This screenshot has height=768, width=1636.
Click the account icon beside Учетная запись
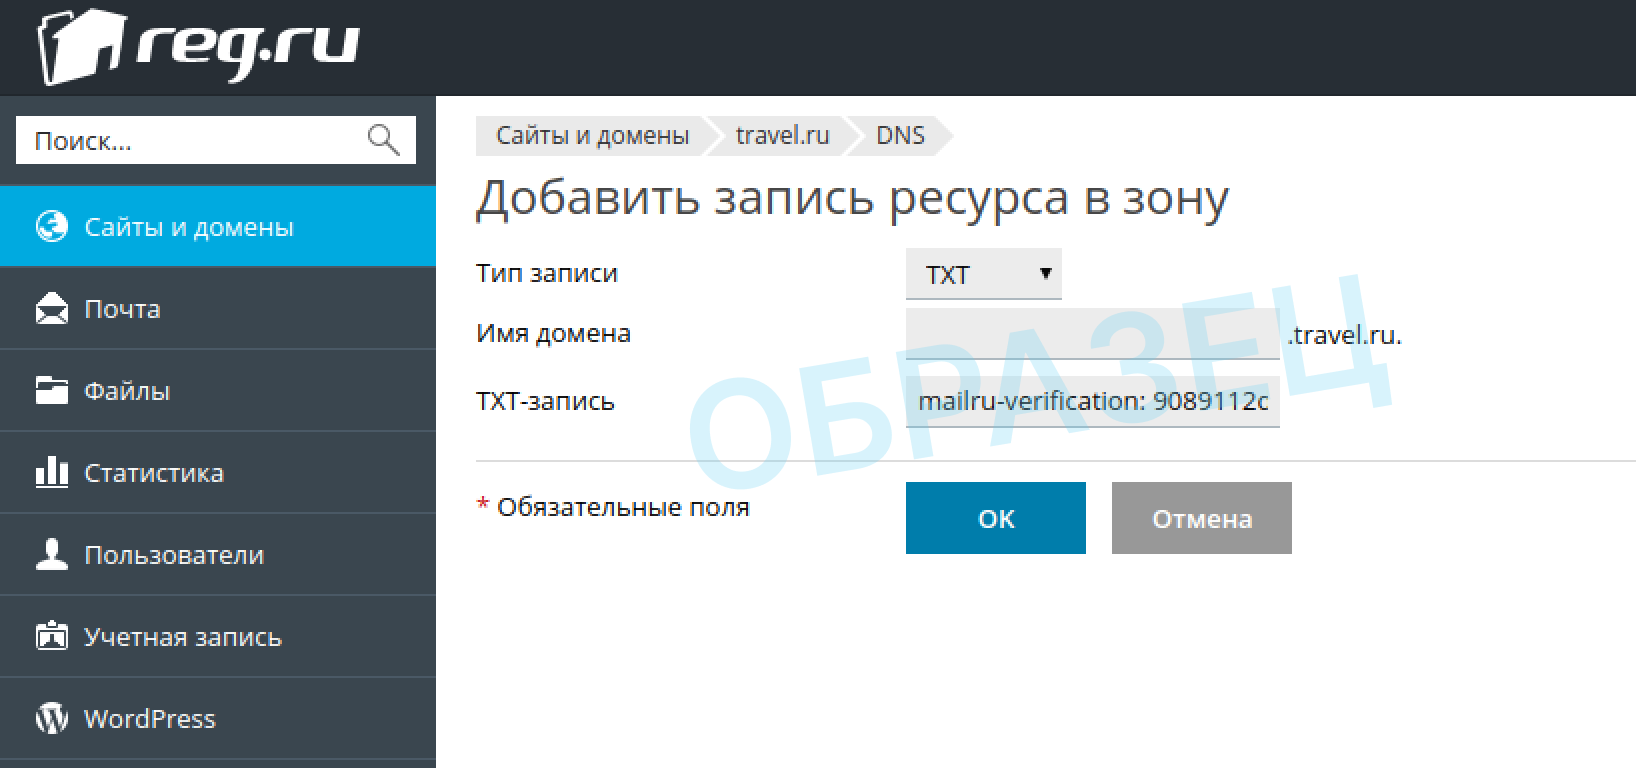click(x=51, y=636)
